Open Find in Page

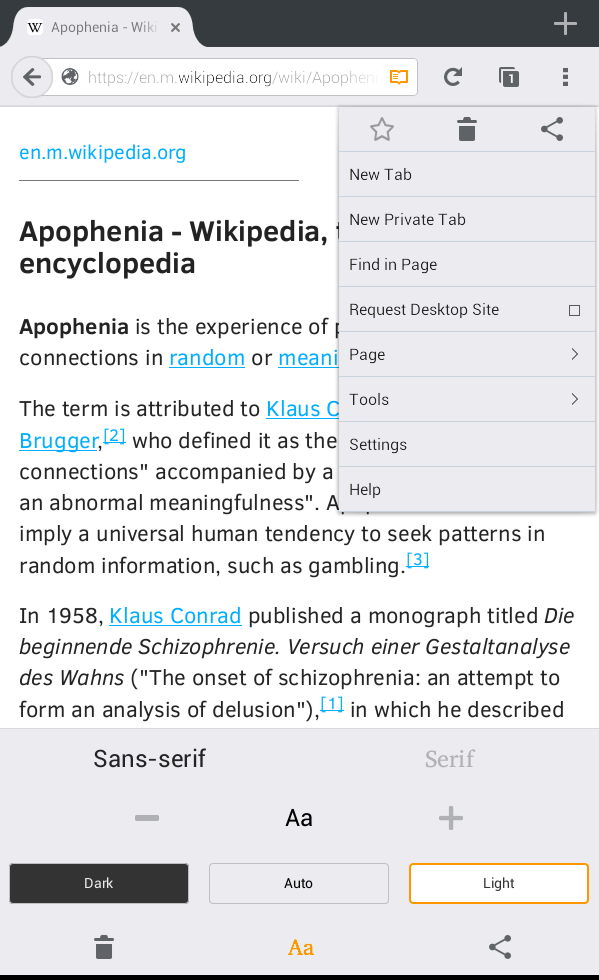click(467, 264)
